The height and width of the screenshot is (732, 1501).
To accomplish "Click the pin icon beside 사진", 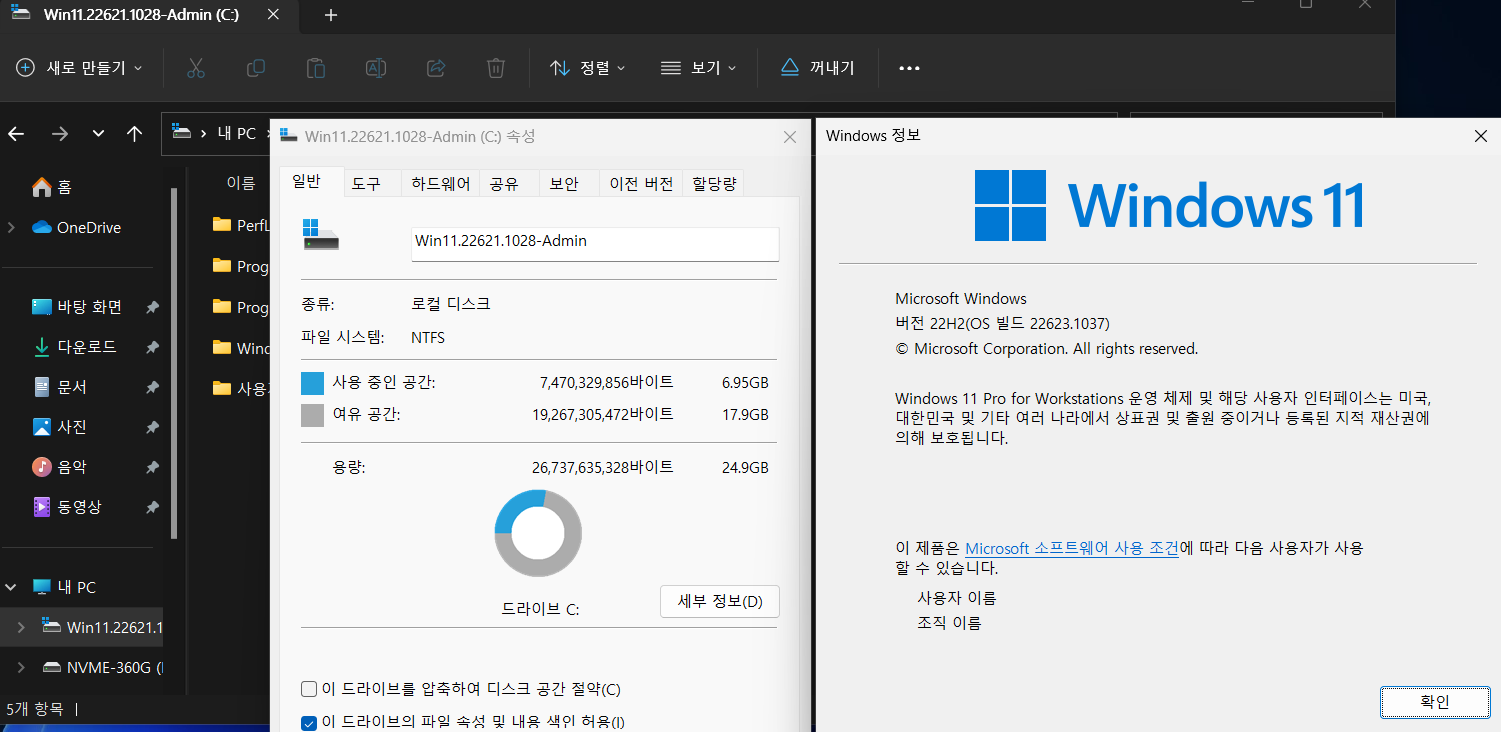I will point(152,428).
